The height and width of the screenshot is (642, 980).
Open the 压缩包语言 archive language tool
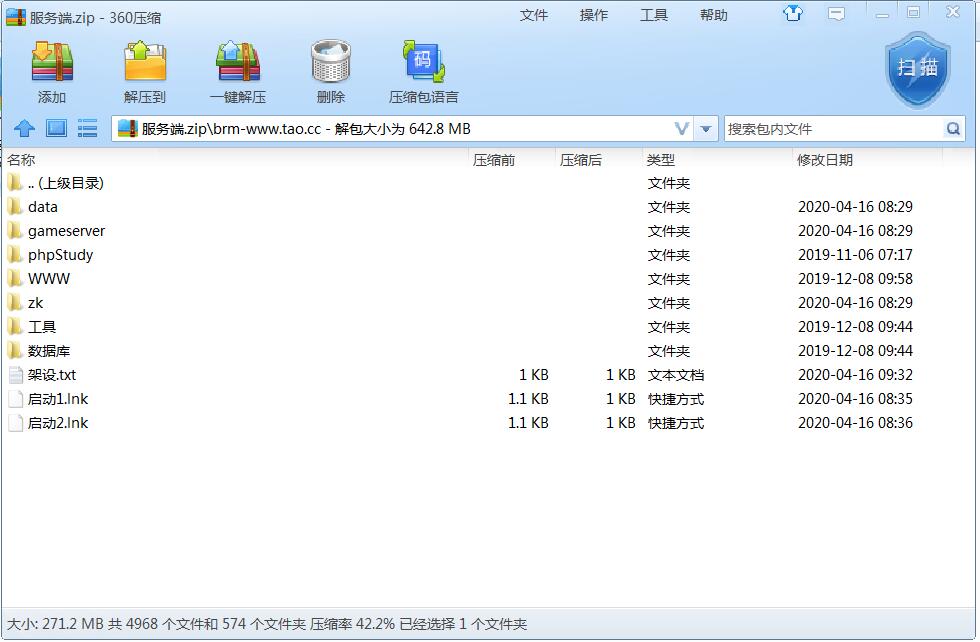pyautogui.click(x=423, y=63)
